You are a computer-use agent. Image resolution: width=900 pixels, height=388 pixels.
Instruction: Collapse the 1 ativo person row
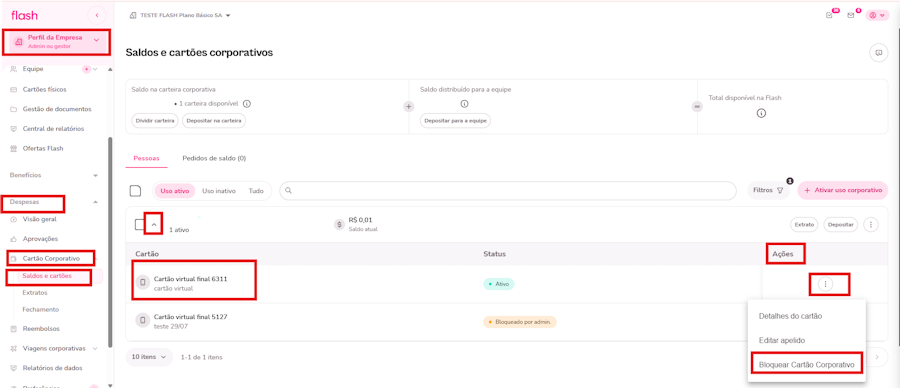pos(154,224)
